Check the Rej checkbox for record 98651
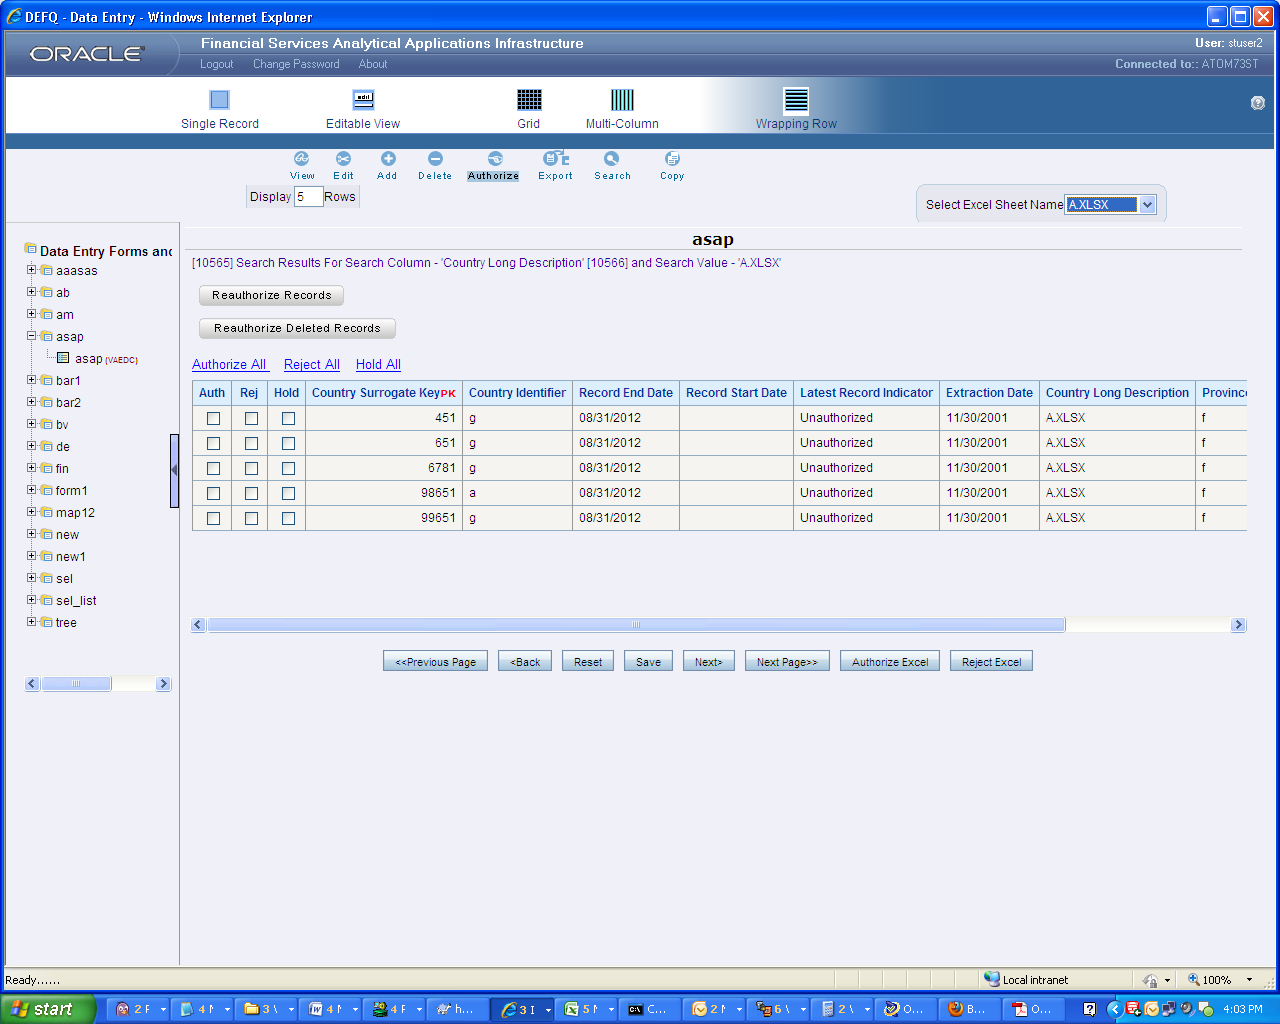The height and width of the screenshot is (1024, 1280). point(250,492)
